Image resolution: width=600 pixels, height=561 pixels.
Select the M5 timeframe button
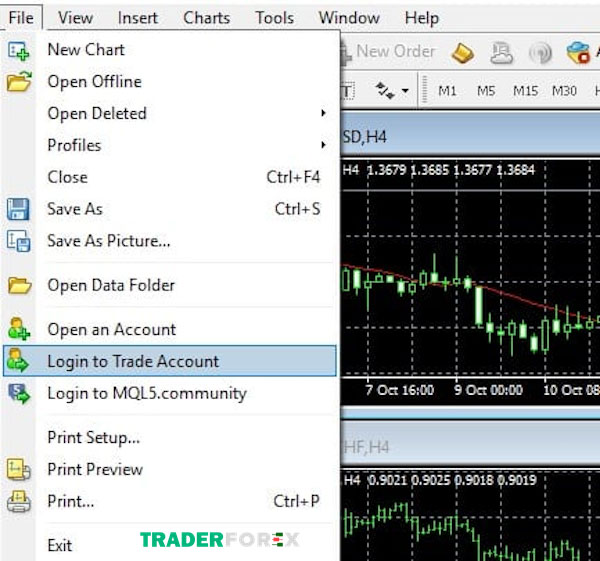(486, 91)
